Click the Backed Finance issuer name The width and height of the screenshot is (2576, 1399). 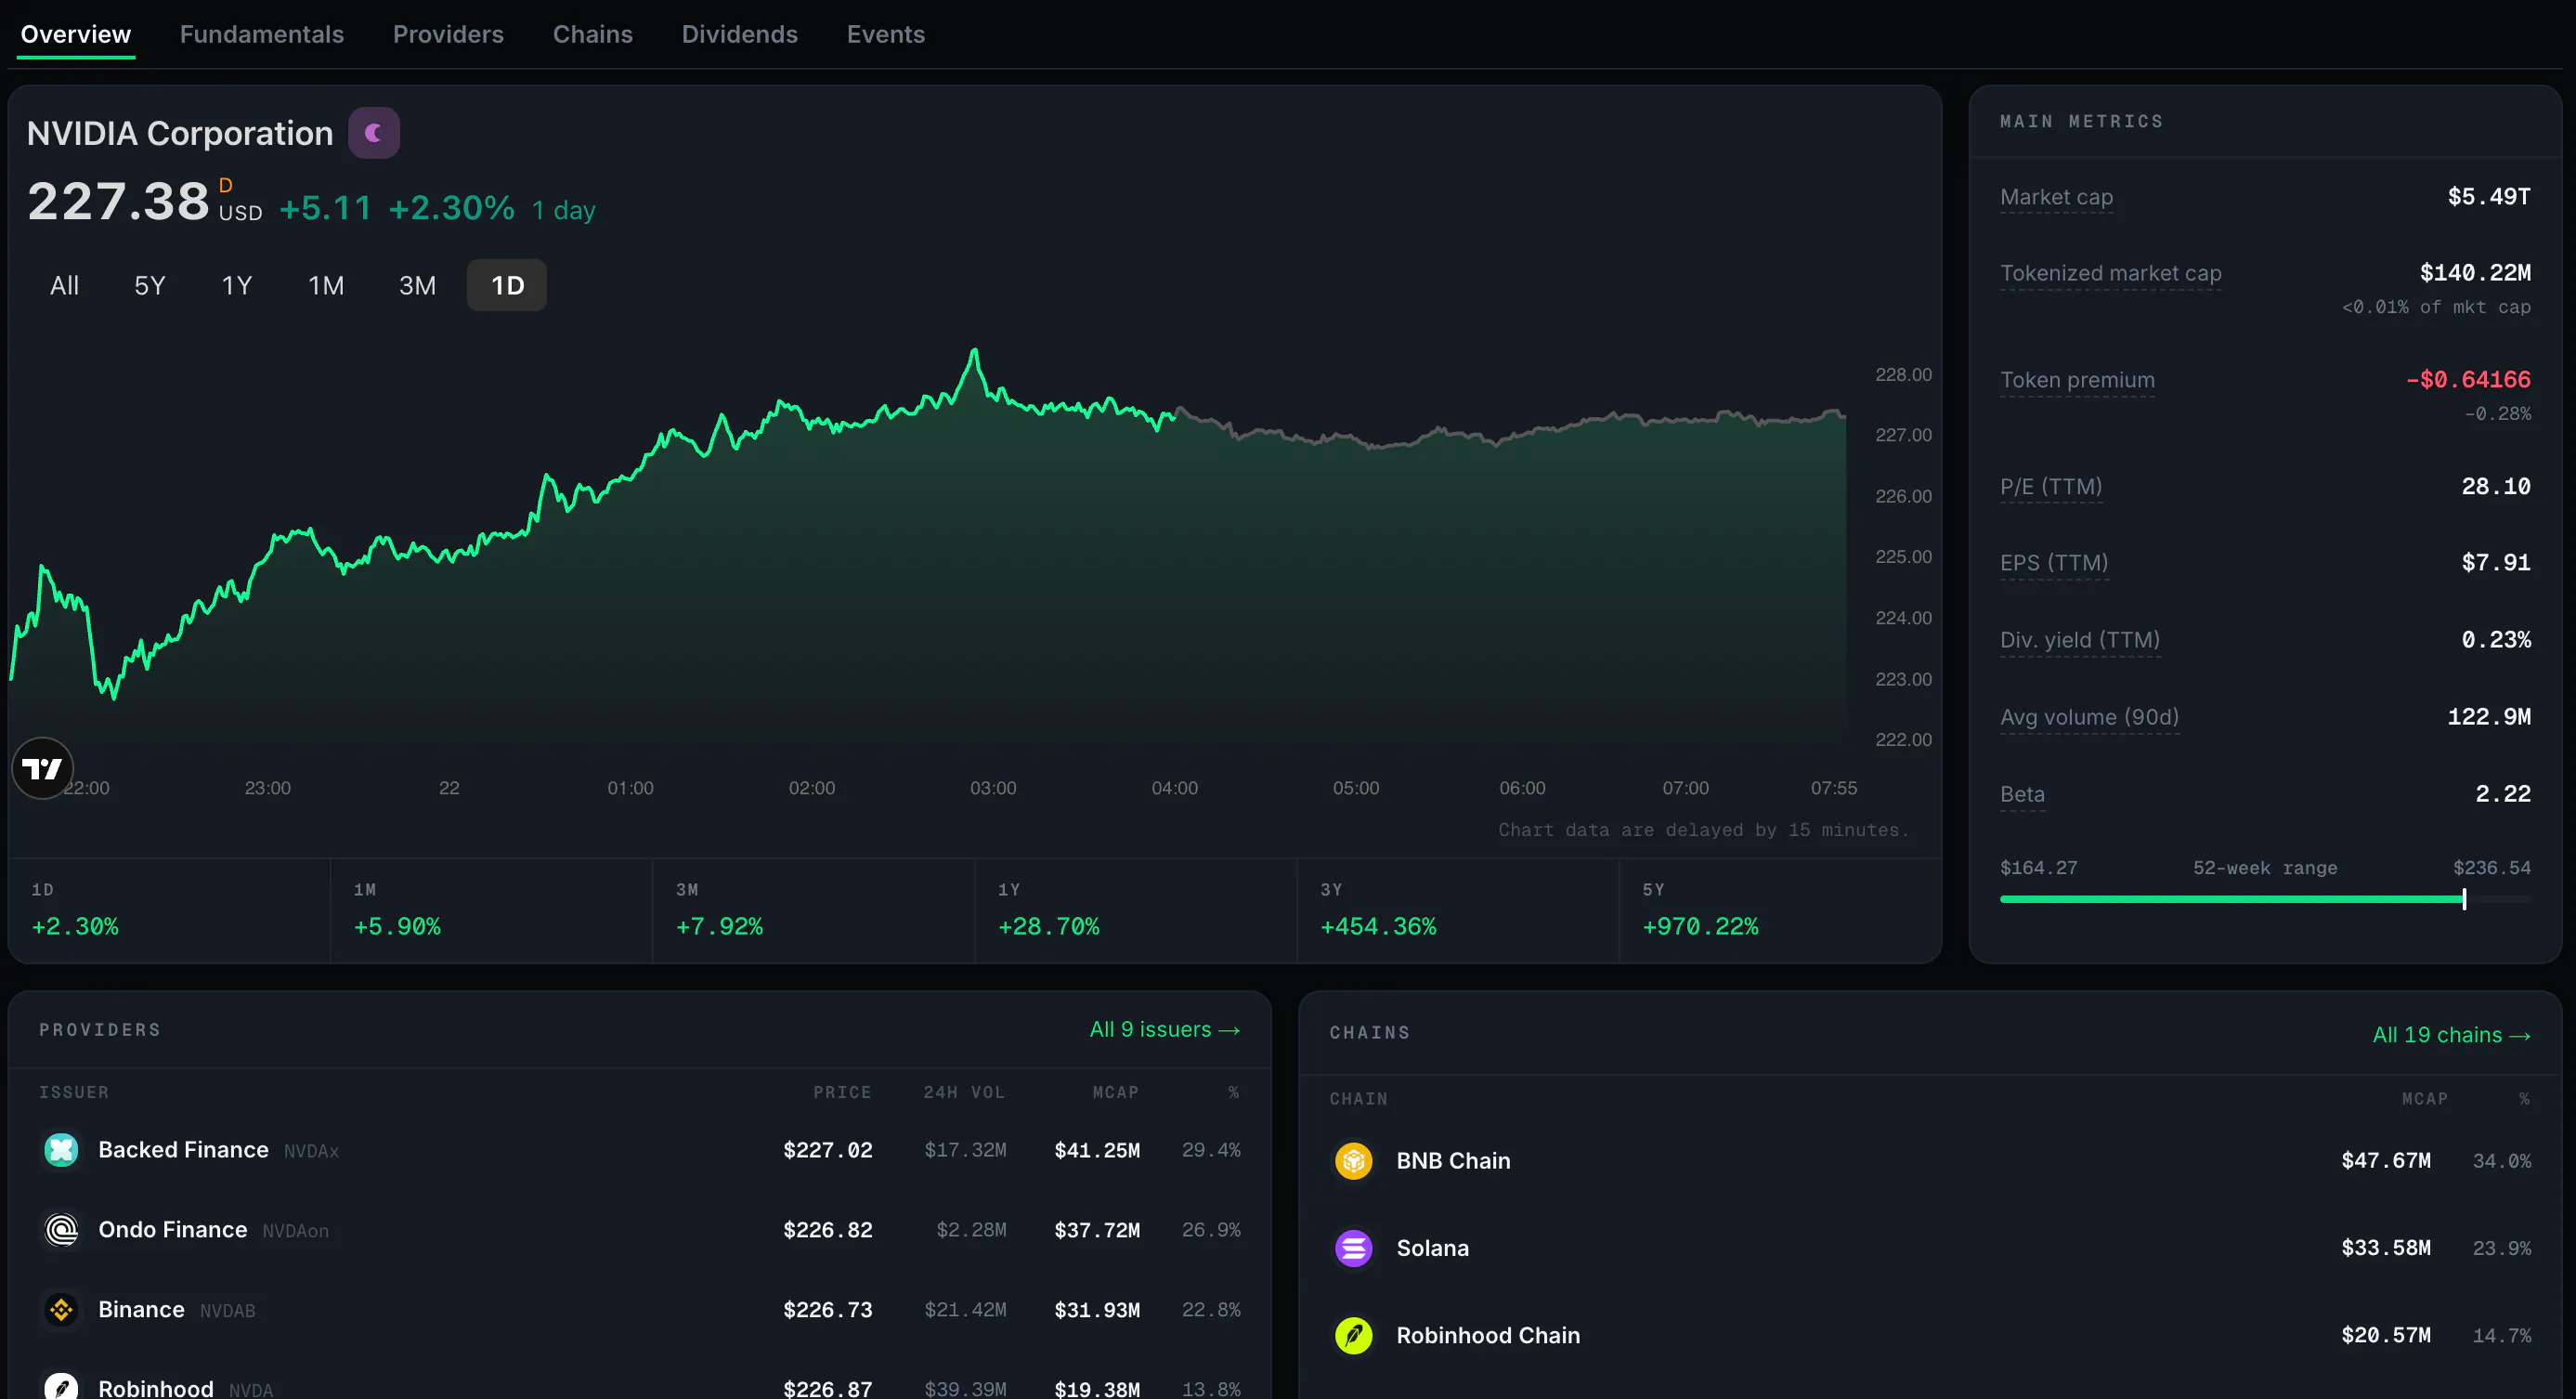(x=183, y=1150)
